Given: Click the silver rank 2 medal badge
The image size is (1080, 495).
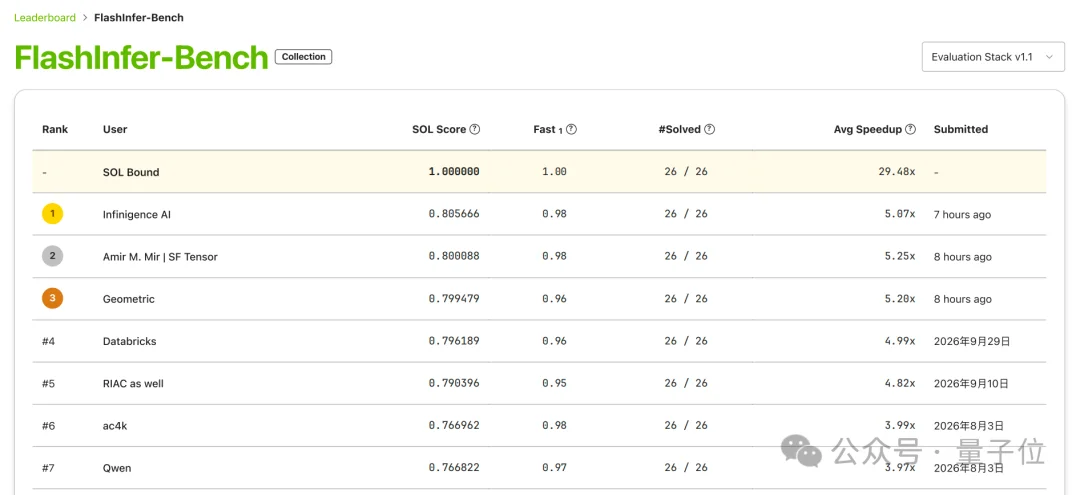Looking at the screenshot, I should [x=52, y=257].
